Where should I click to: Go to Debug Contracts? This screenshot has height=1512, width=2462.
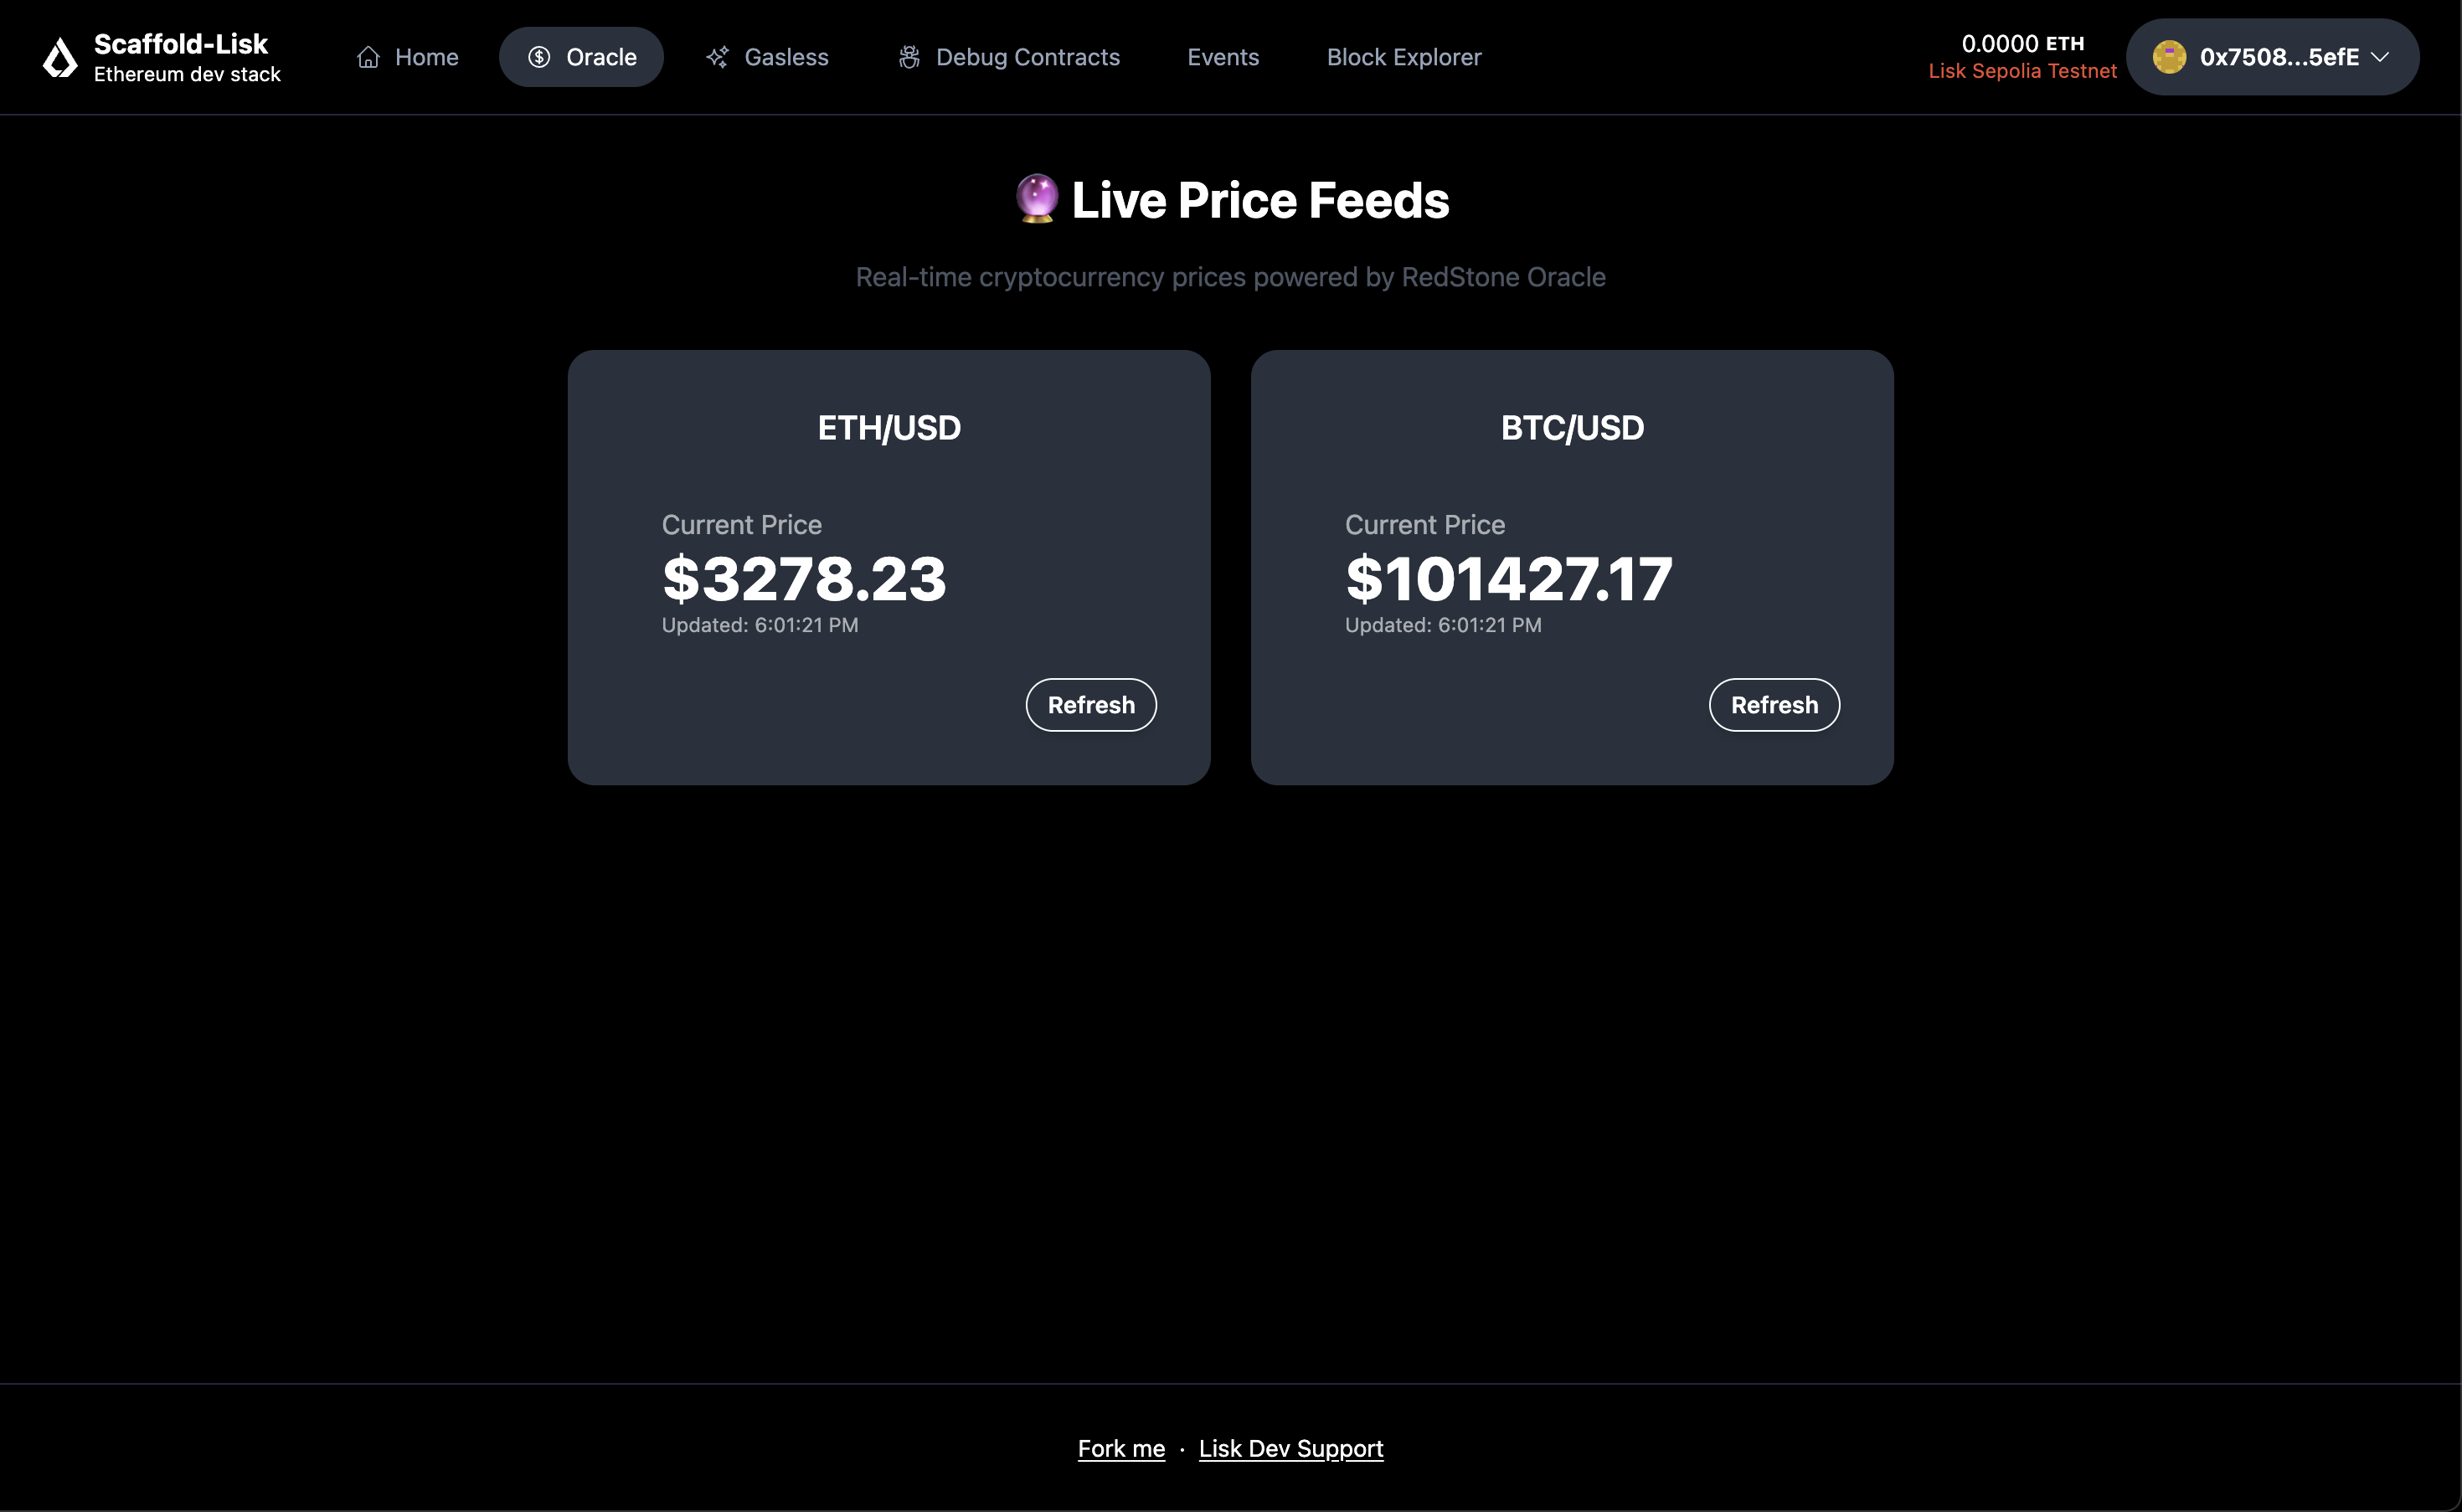1028,57
